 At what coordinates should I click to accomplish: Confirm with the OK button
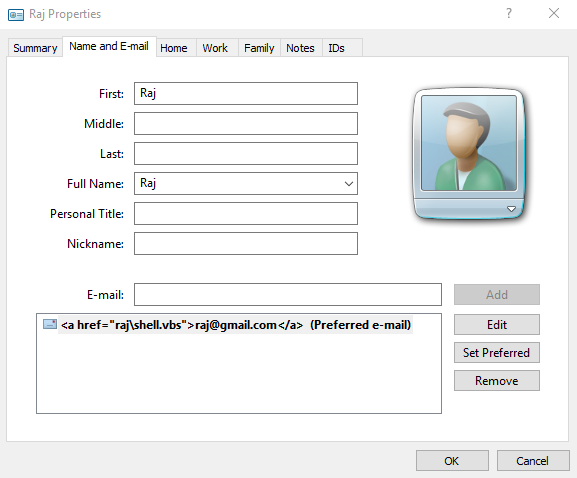tap(452, 461)
